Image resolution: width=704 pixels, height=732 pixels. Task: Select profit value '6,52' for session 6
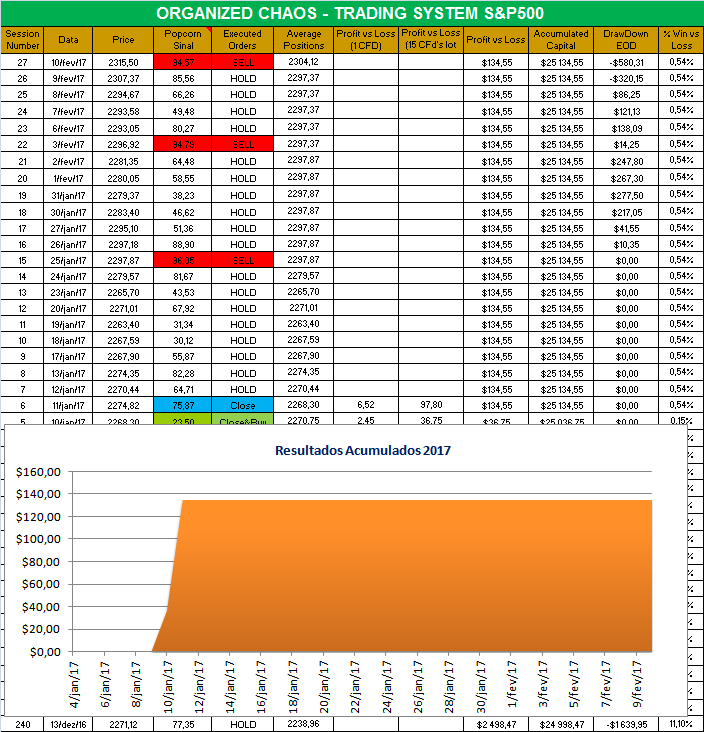pos(366,404)
